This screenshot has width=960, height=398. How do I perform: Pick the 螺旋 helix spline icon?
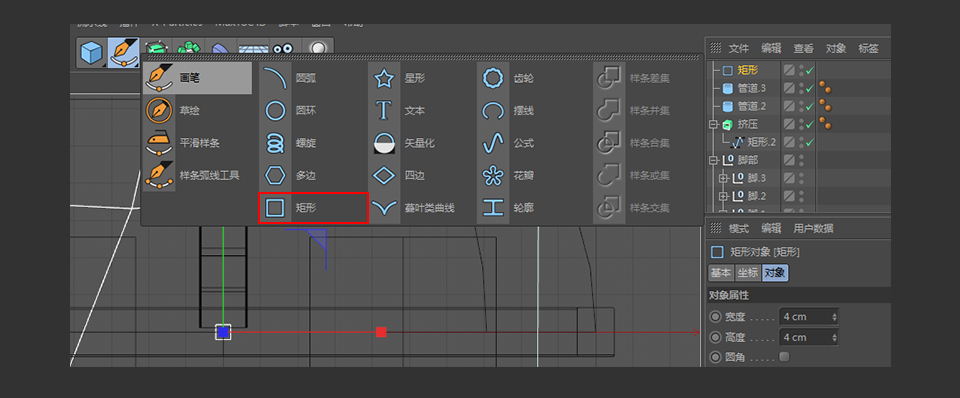[x=275, y=143]
